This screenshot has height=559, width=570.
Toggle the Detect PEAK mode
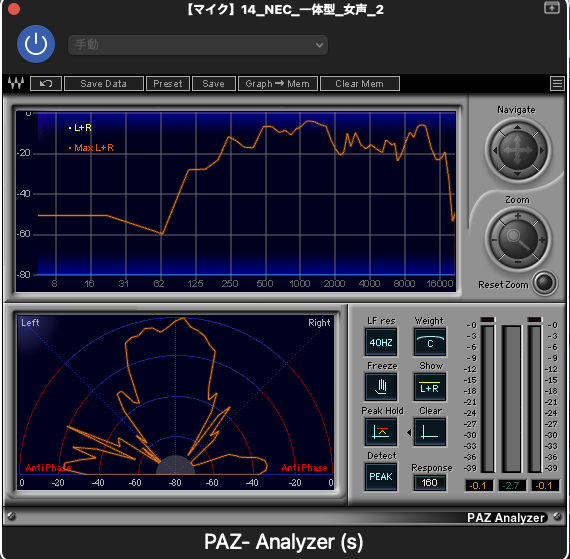[x=381, y=476]
